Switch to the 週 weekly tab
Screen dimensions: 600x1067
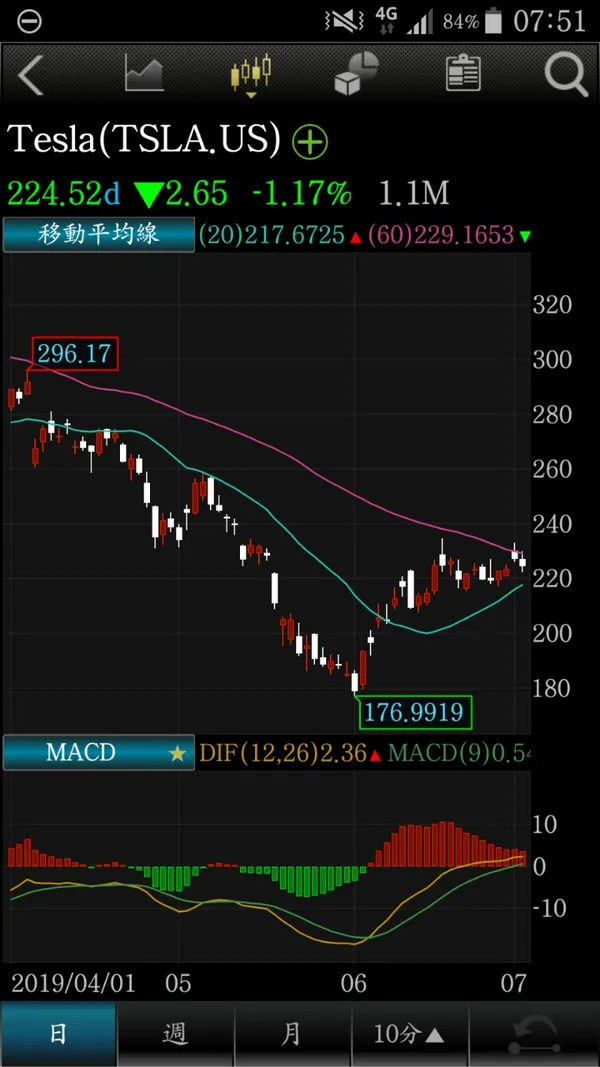click(175, 1034)
